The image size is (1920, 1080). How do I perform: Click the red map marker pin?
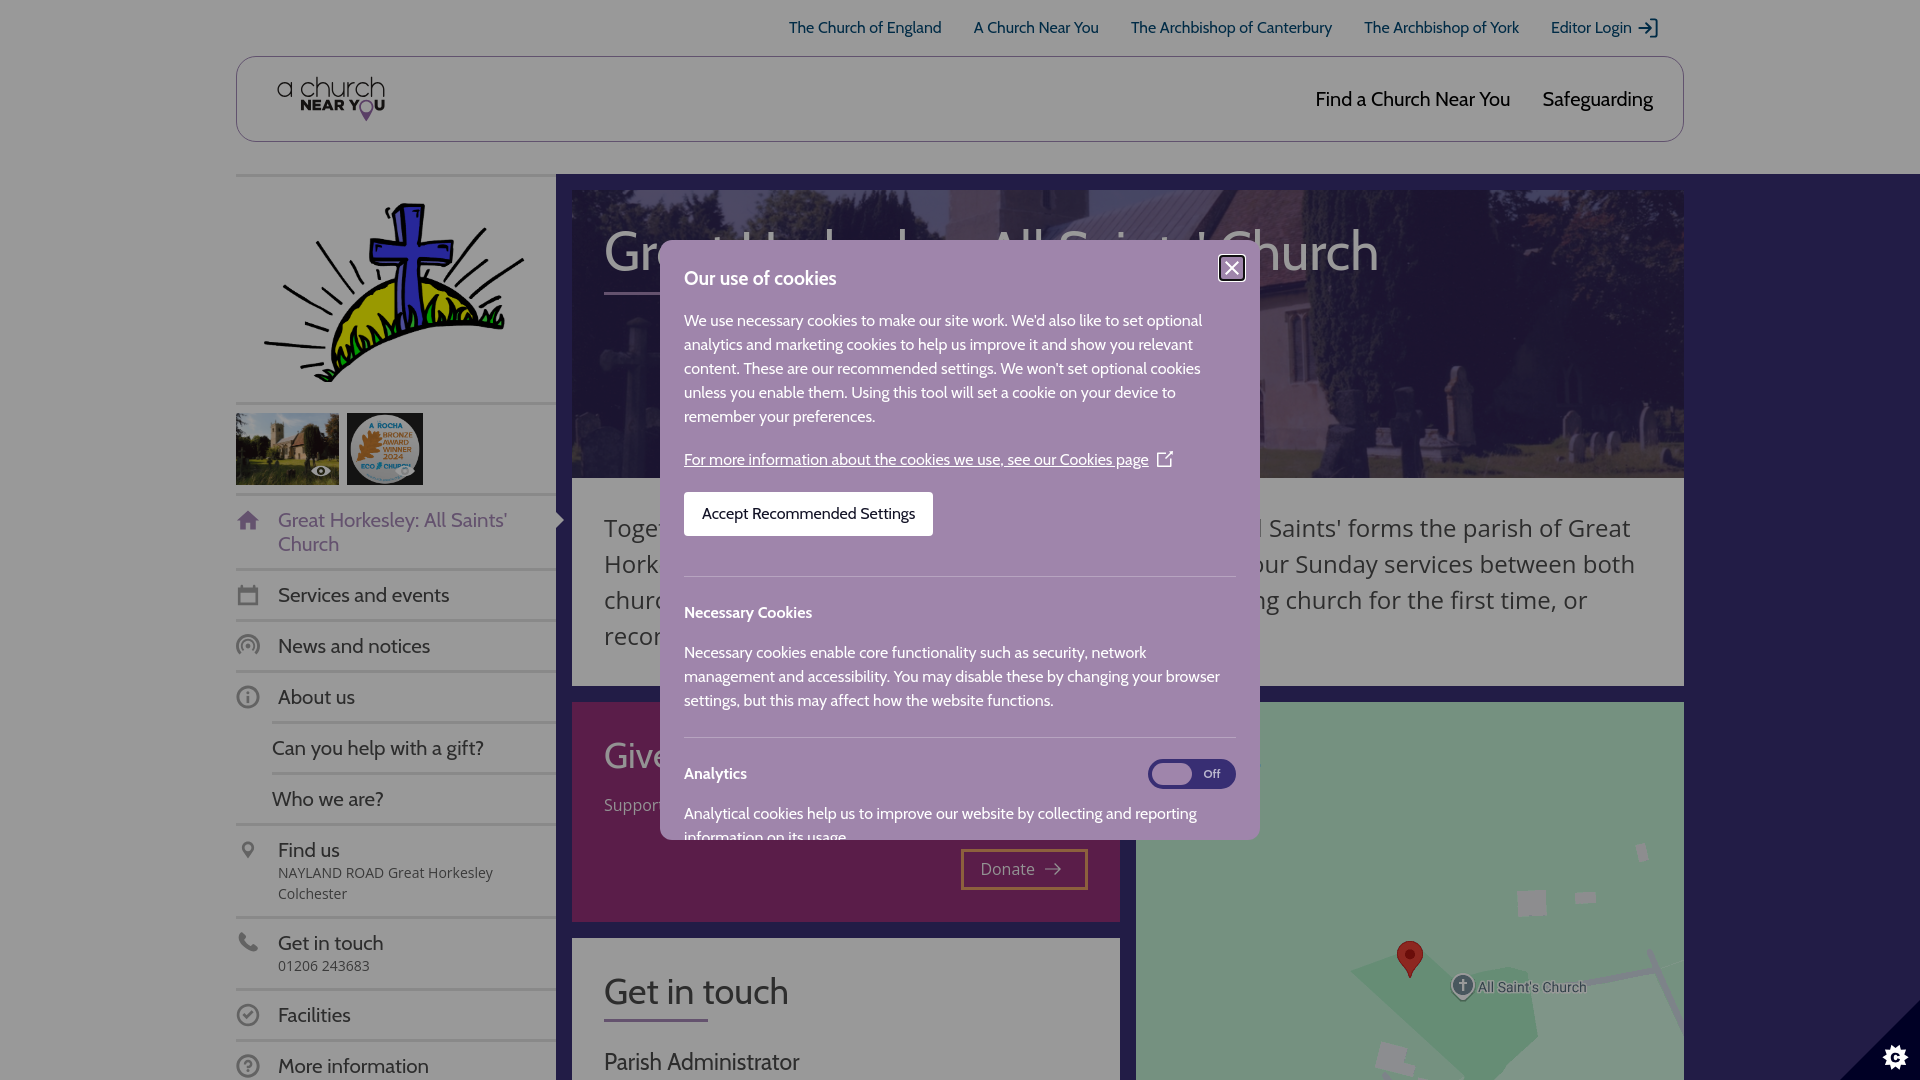(x=1410, y=958)
